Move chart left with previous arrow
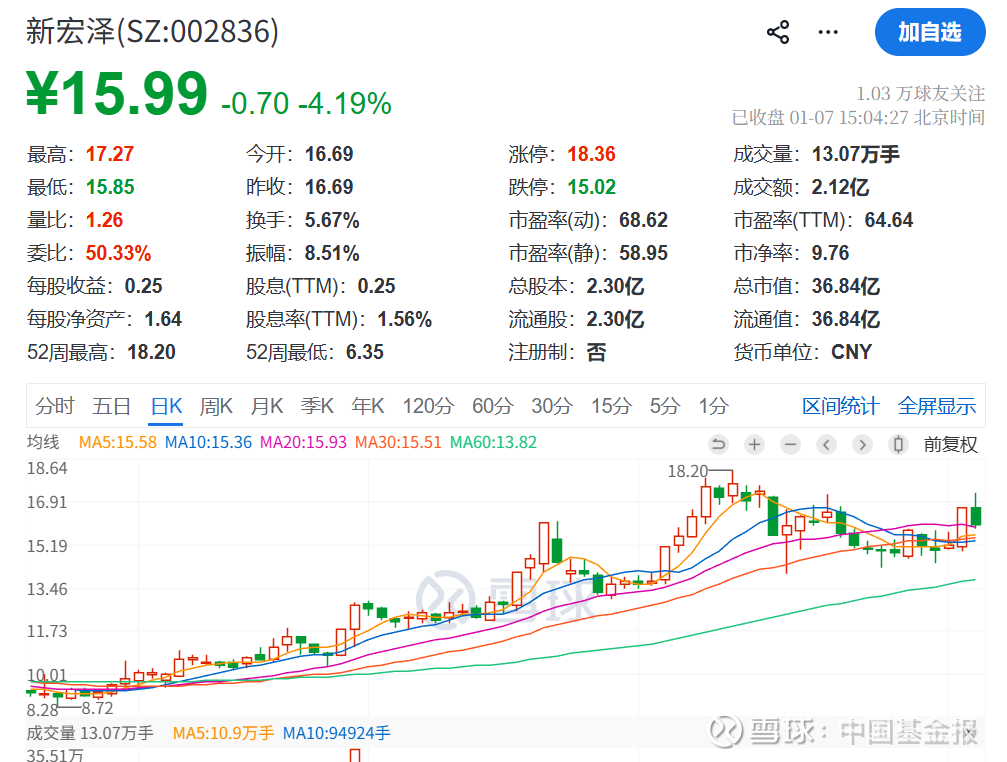 point(827,444)
